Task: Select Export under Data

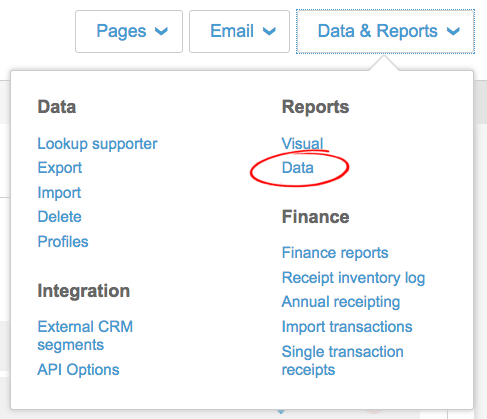Action: click(x=60, y=168)
